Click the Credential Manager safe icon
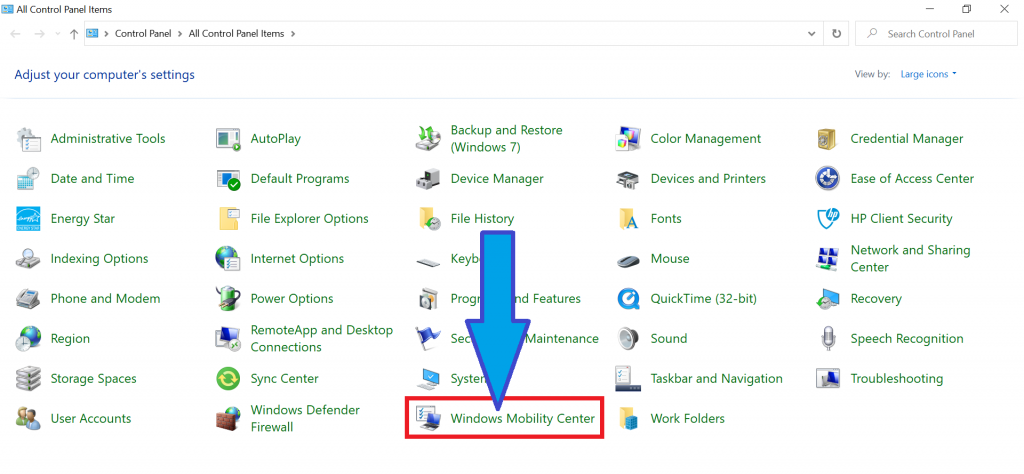The image size is (1024, 474). click(x=827, y=139)
